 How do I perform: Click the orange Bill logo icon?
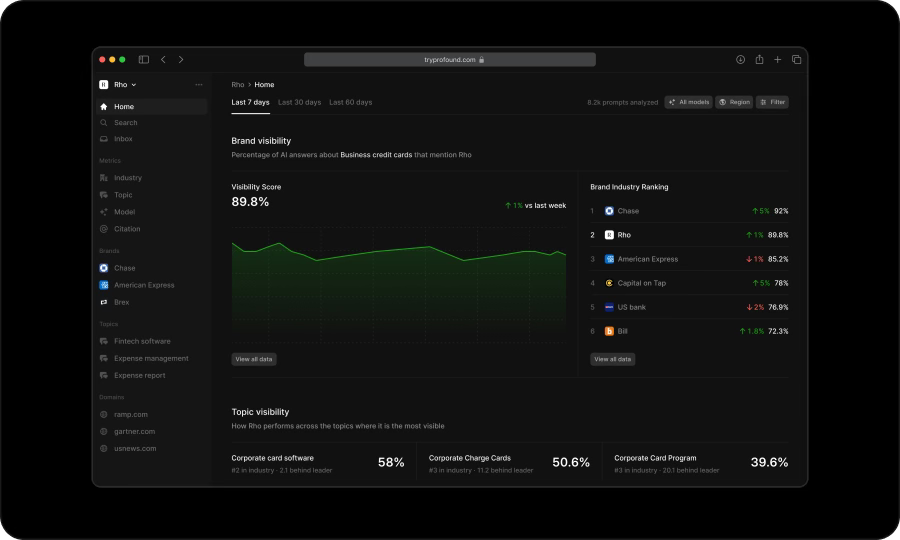[609, 332]
